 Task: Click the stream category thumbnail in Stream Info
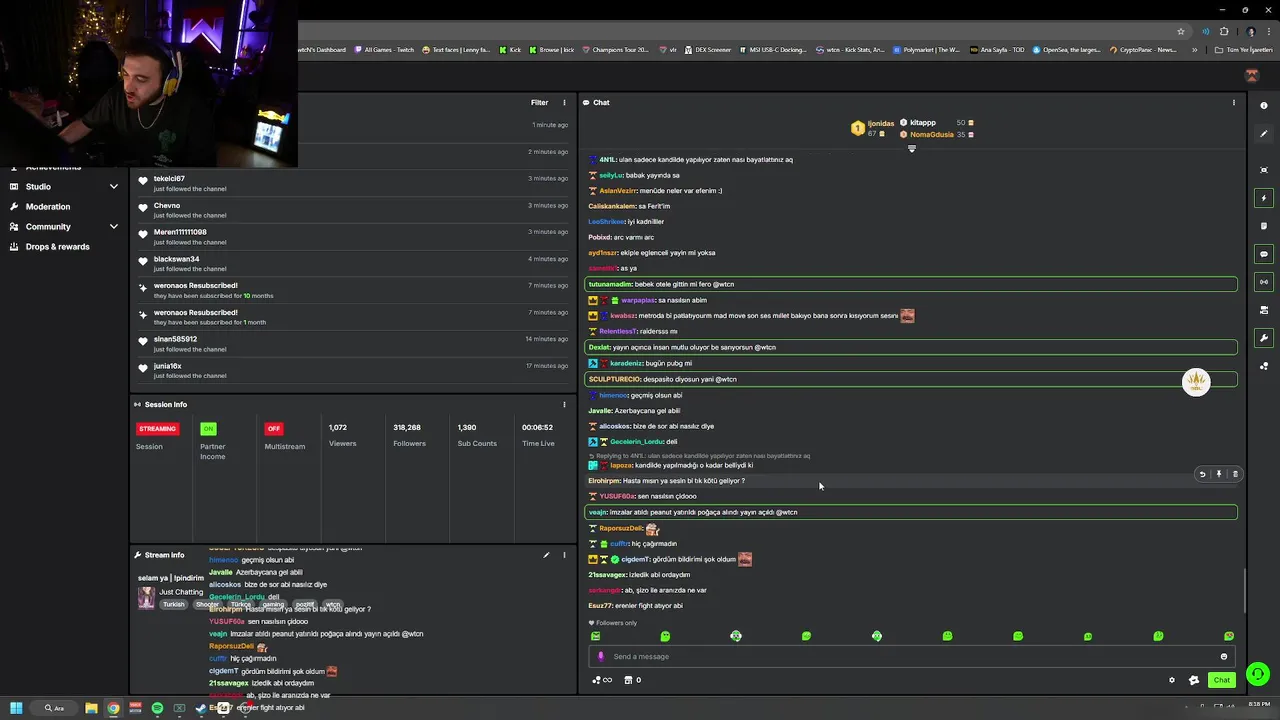(x=147, y=597)
